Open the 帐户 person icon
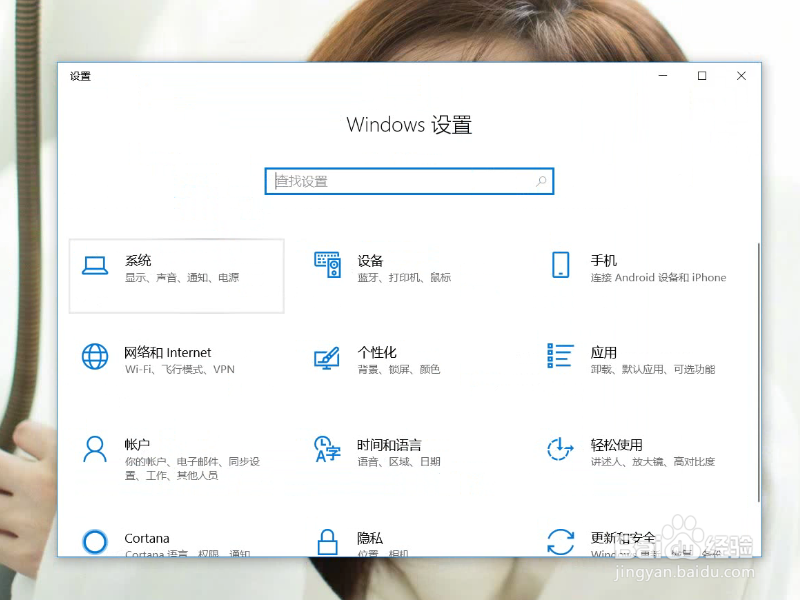Screen dimensions: 800x600 (x=95, y=449)
